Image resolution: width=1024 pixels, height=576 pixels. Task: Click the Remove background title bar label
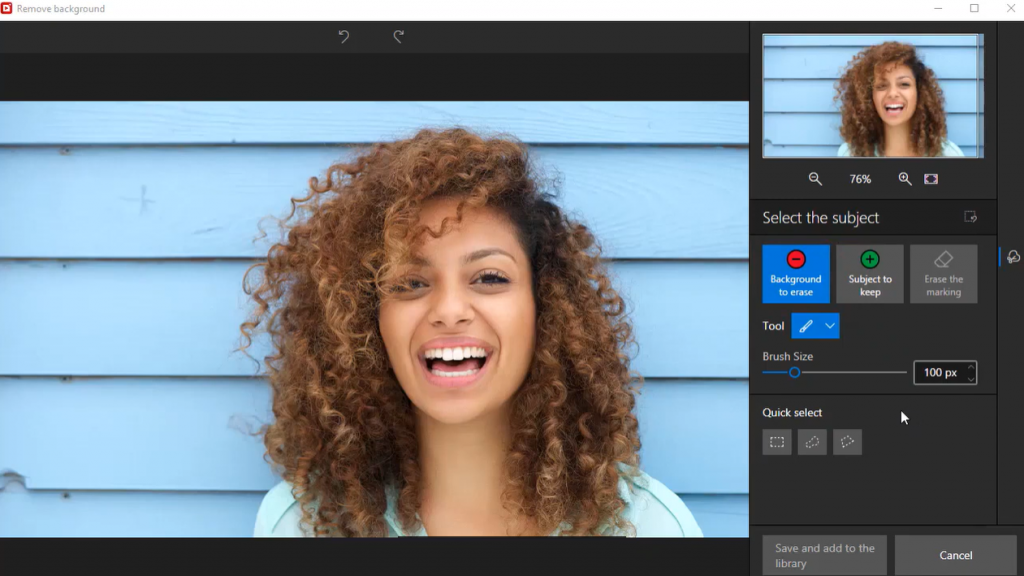(x=60, y=8)
